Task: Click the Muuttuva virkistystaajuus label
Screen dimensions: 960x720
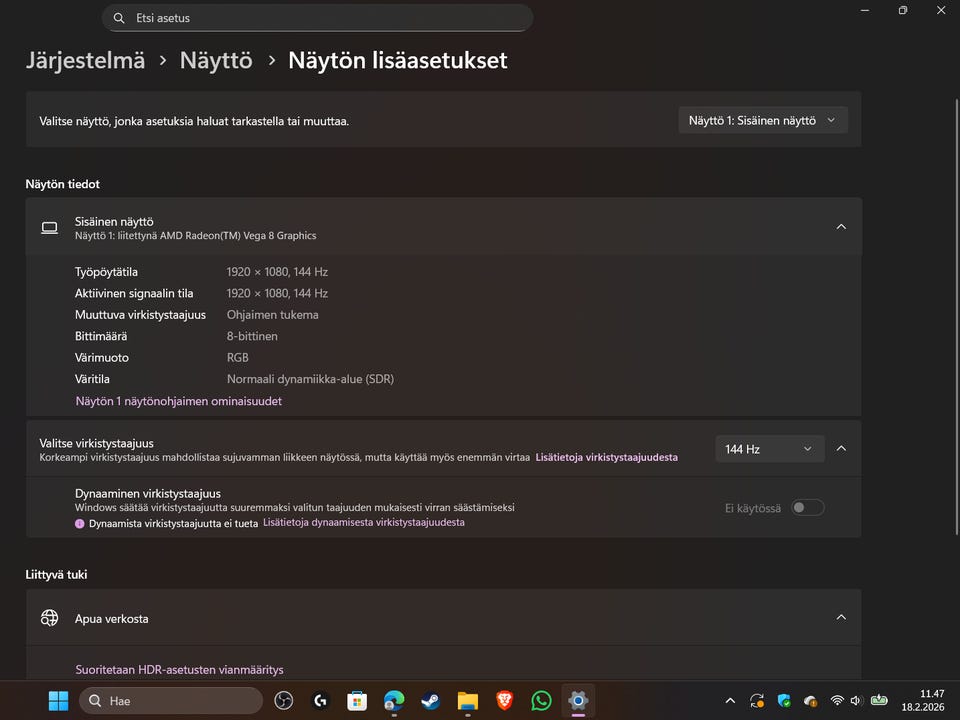Action: click(140, 315)
